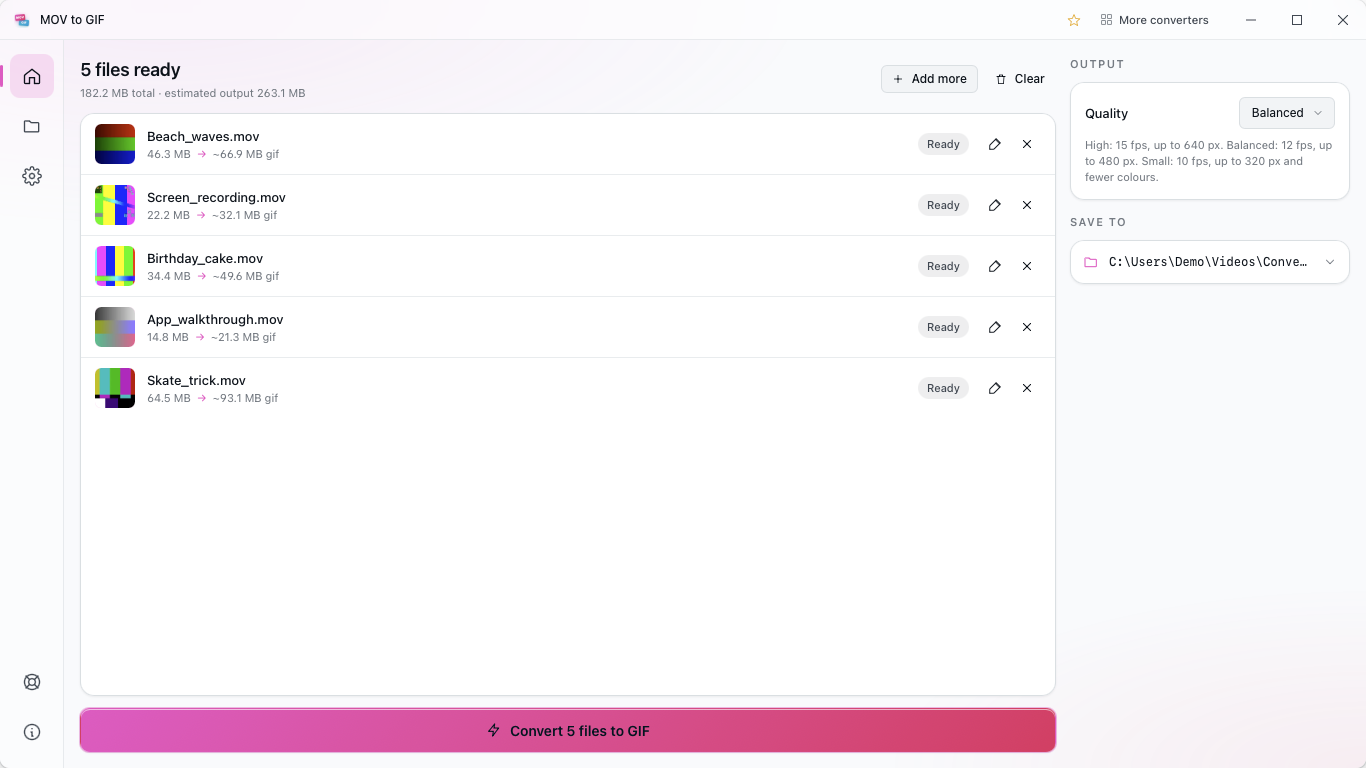Open the settings gear in the sidebar
Screen dimensions: 1366x768
click(32, 176)
